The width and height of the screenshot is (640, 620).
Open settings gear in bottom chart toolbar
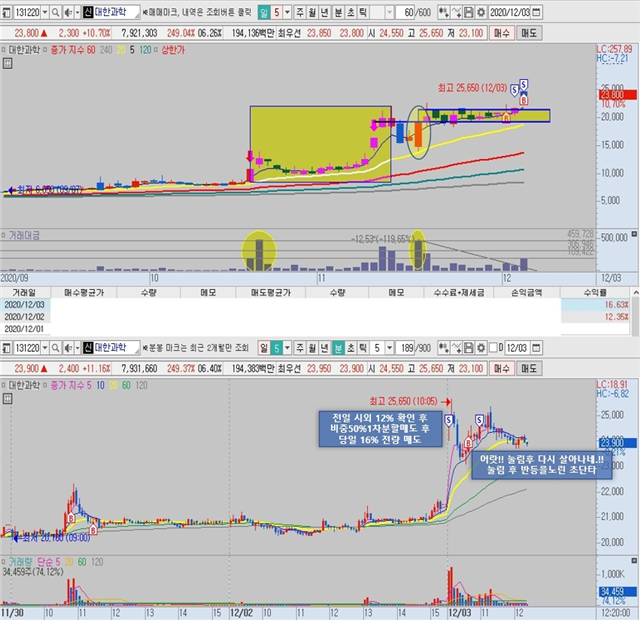(481, 348)
